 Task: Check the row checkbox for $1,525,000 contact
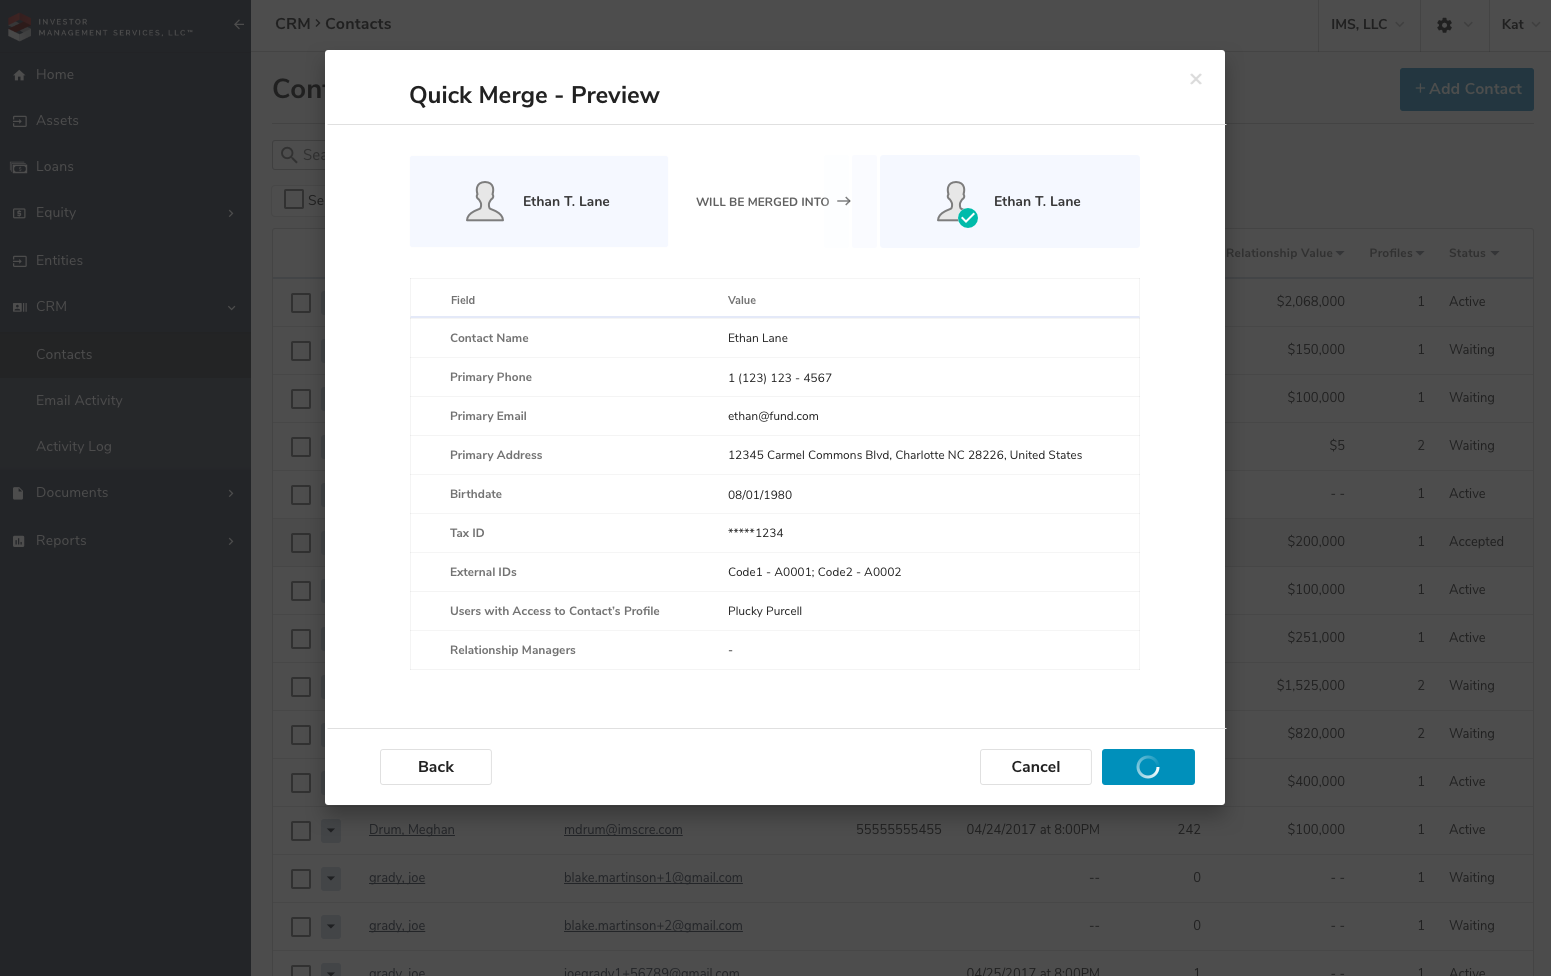tap(301, 686)
